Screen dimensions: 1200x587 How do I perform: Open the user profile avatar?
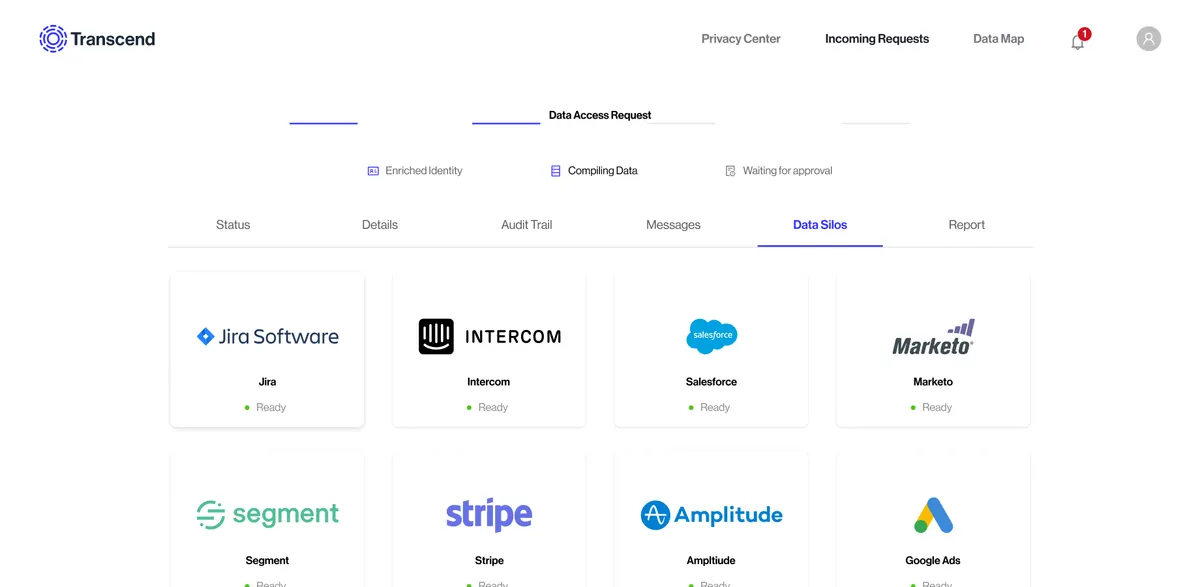pyautogui.click(x=1149, y=39)
